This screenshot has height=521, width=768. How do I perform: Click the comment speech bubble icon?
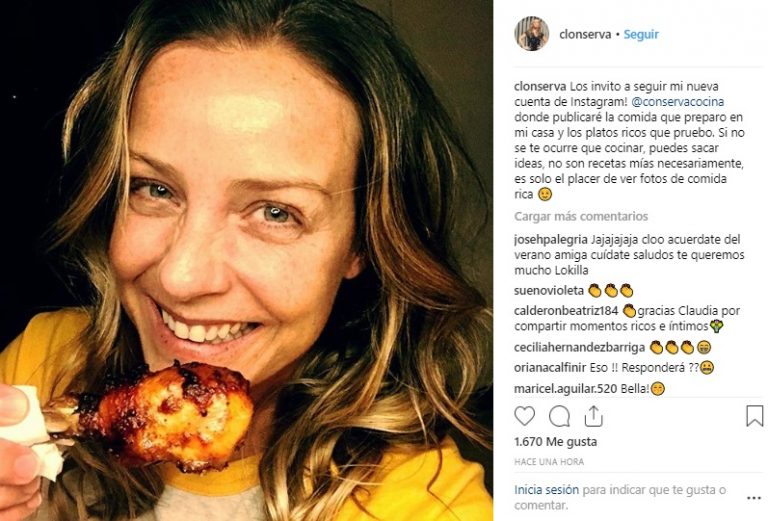[560, 416]
